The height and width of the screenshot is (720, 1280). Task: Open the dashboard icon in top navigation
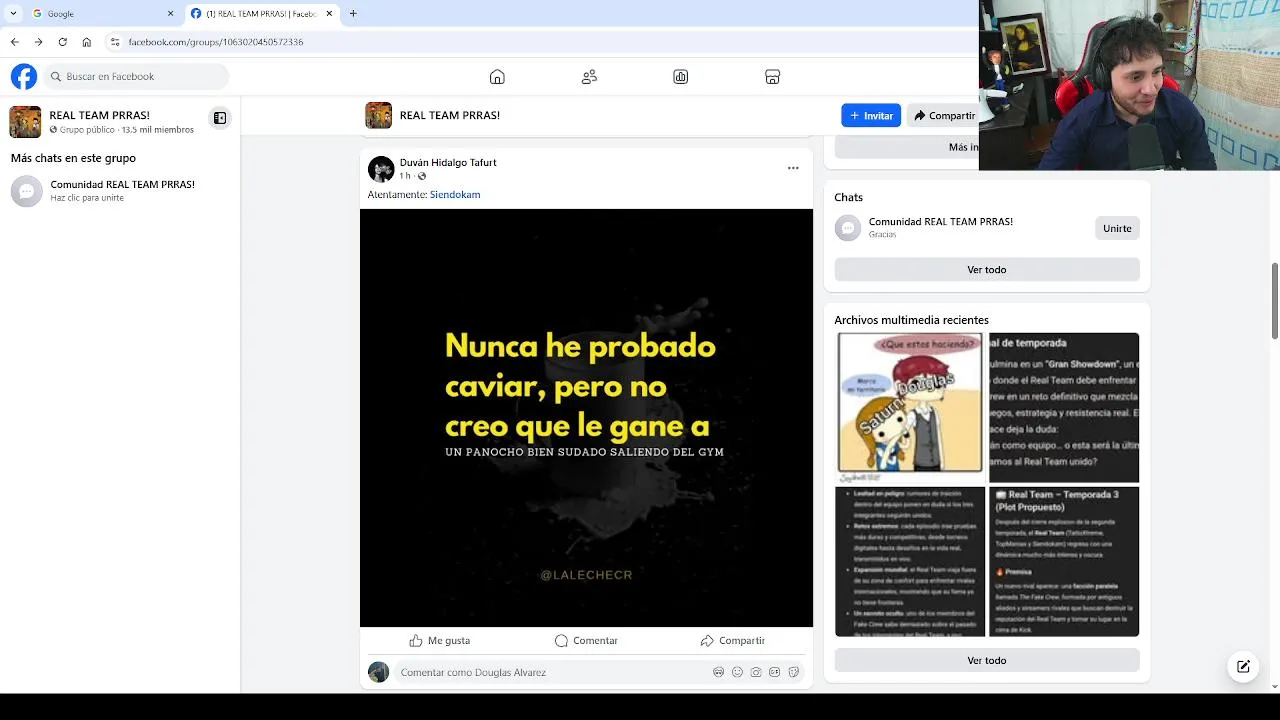(681, 77)
